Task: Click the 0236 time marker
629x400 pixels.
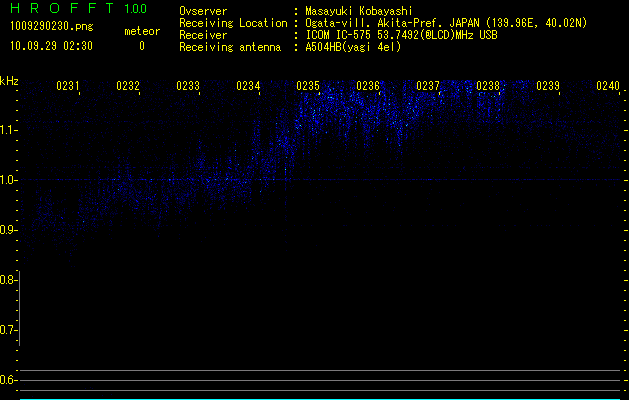Action: tap(368, 86)
